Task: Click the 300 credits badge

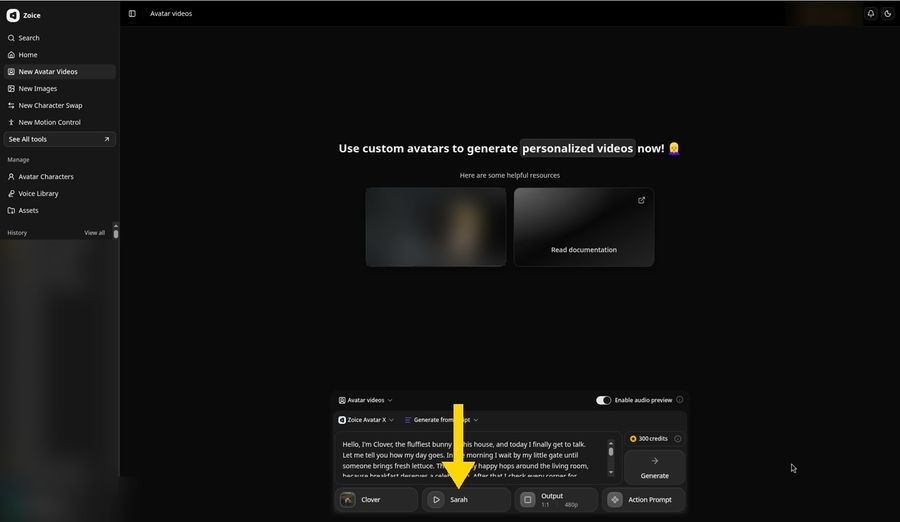Action: tap(649, 439)
